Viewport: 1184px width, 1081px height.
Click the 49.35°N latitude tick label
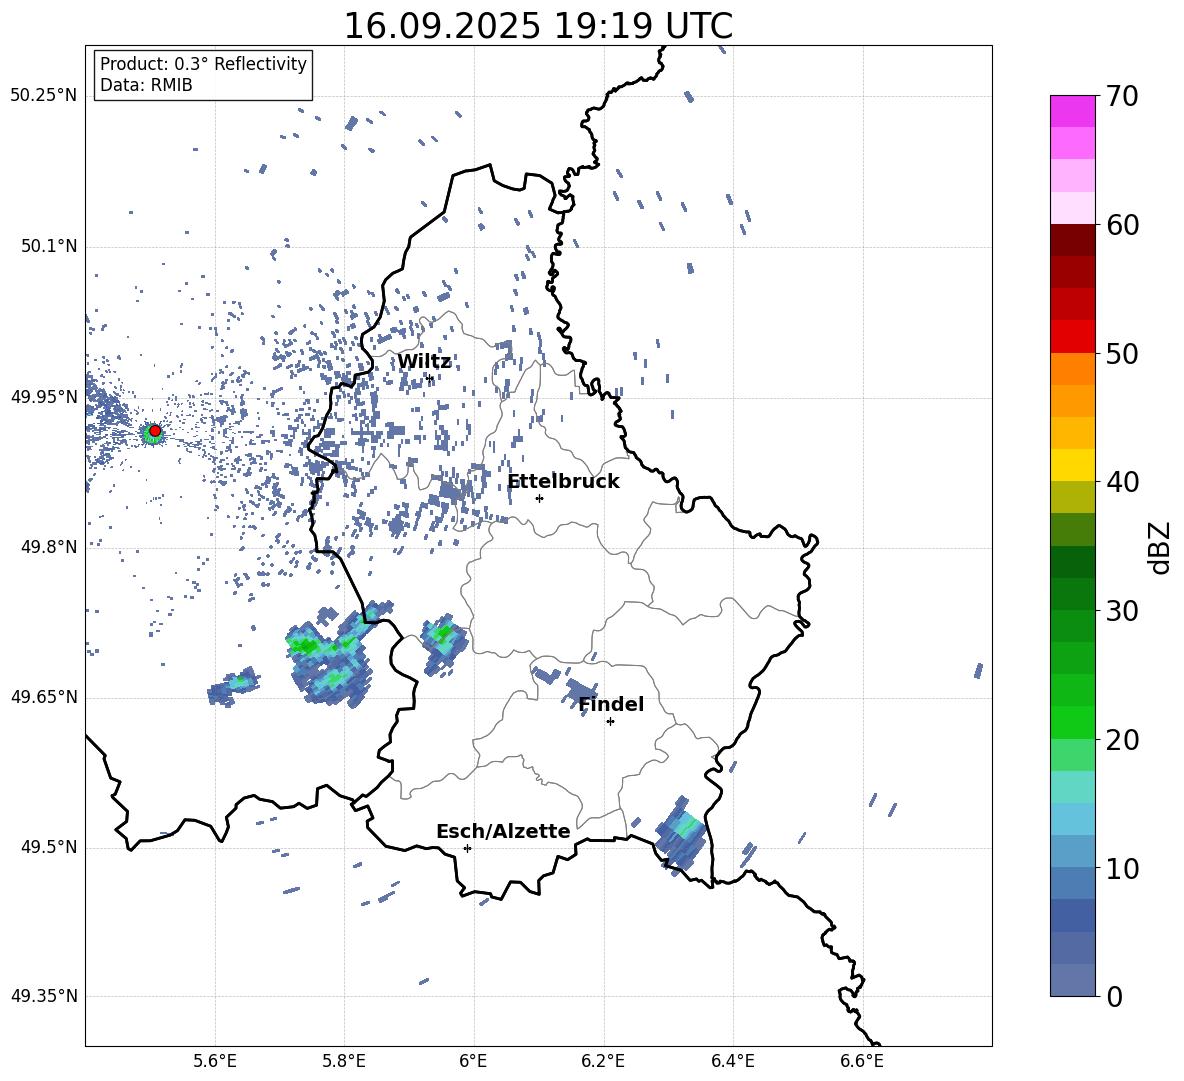tap(44, 996)
